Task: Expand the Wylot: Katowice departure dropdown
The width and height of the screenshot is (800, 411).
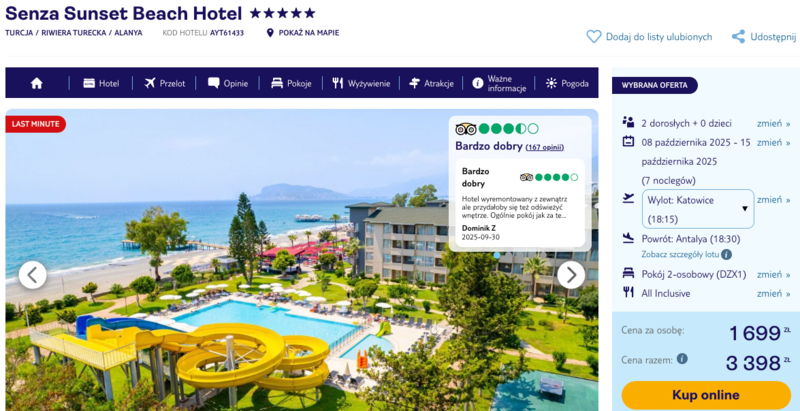Action: (x=697, y=209)
